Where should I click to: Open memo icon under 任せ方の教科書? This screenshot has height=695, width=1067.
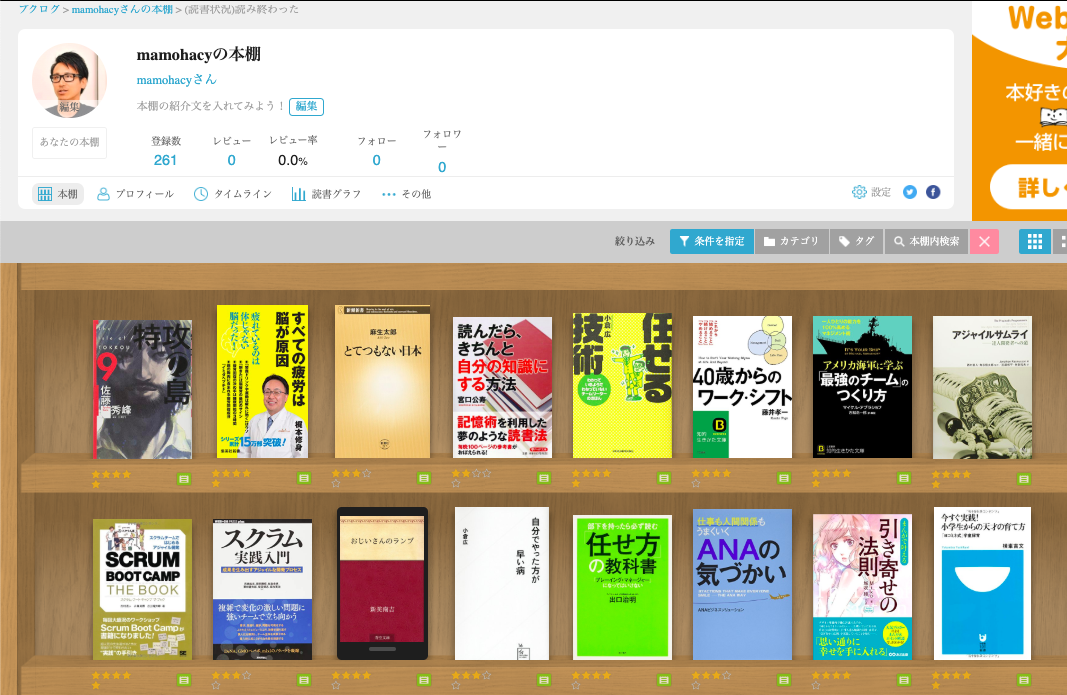pyautogui.click(x=663, y=680)
